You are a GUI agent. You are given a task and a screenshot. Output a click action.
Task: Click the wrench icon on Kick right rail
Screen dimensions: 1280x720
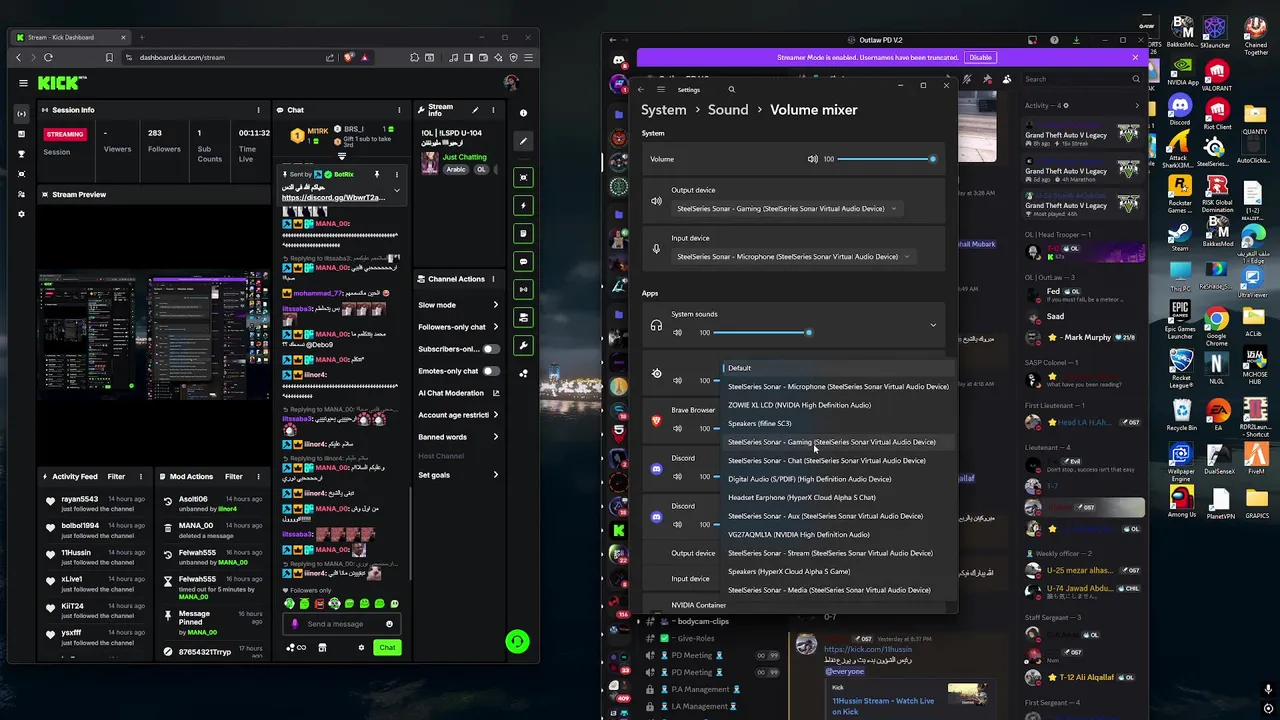(x=523, y=345)
